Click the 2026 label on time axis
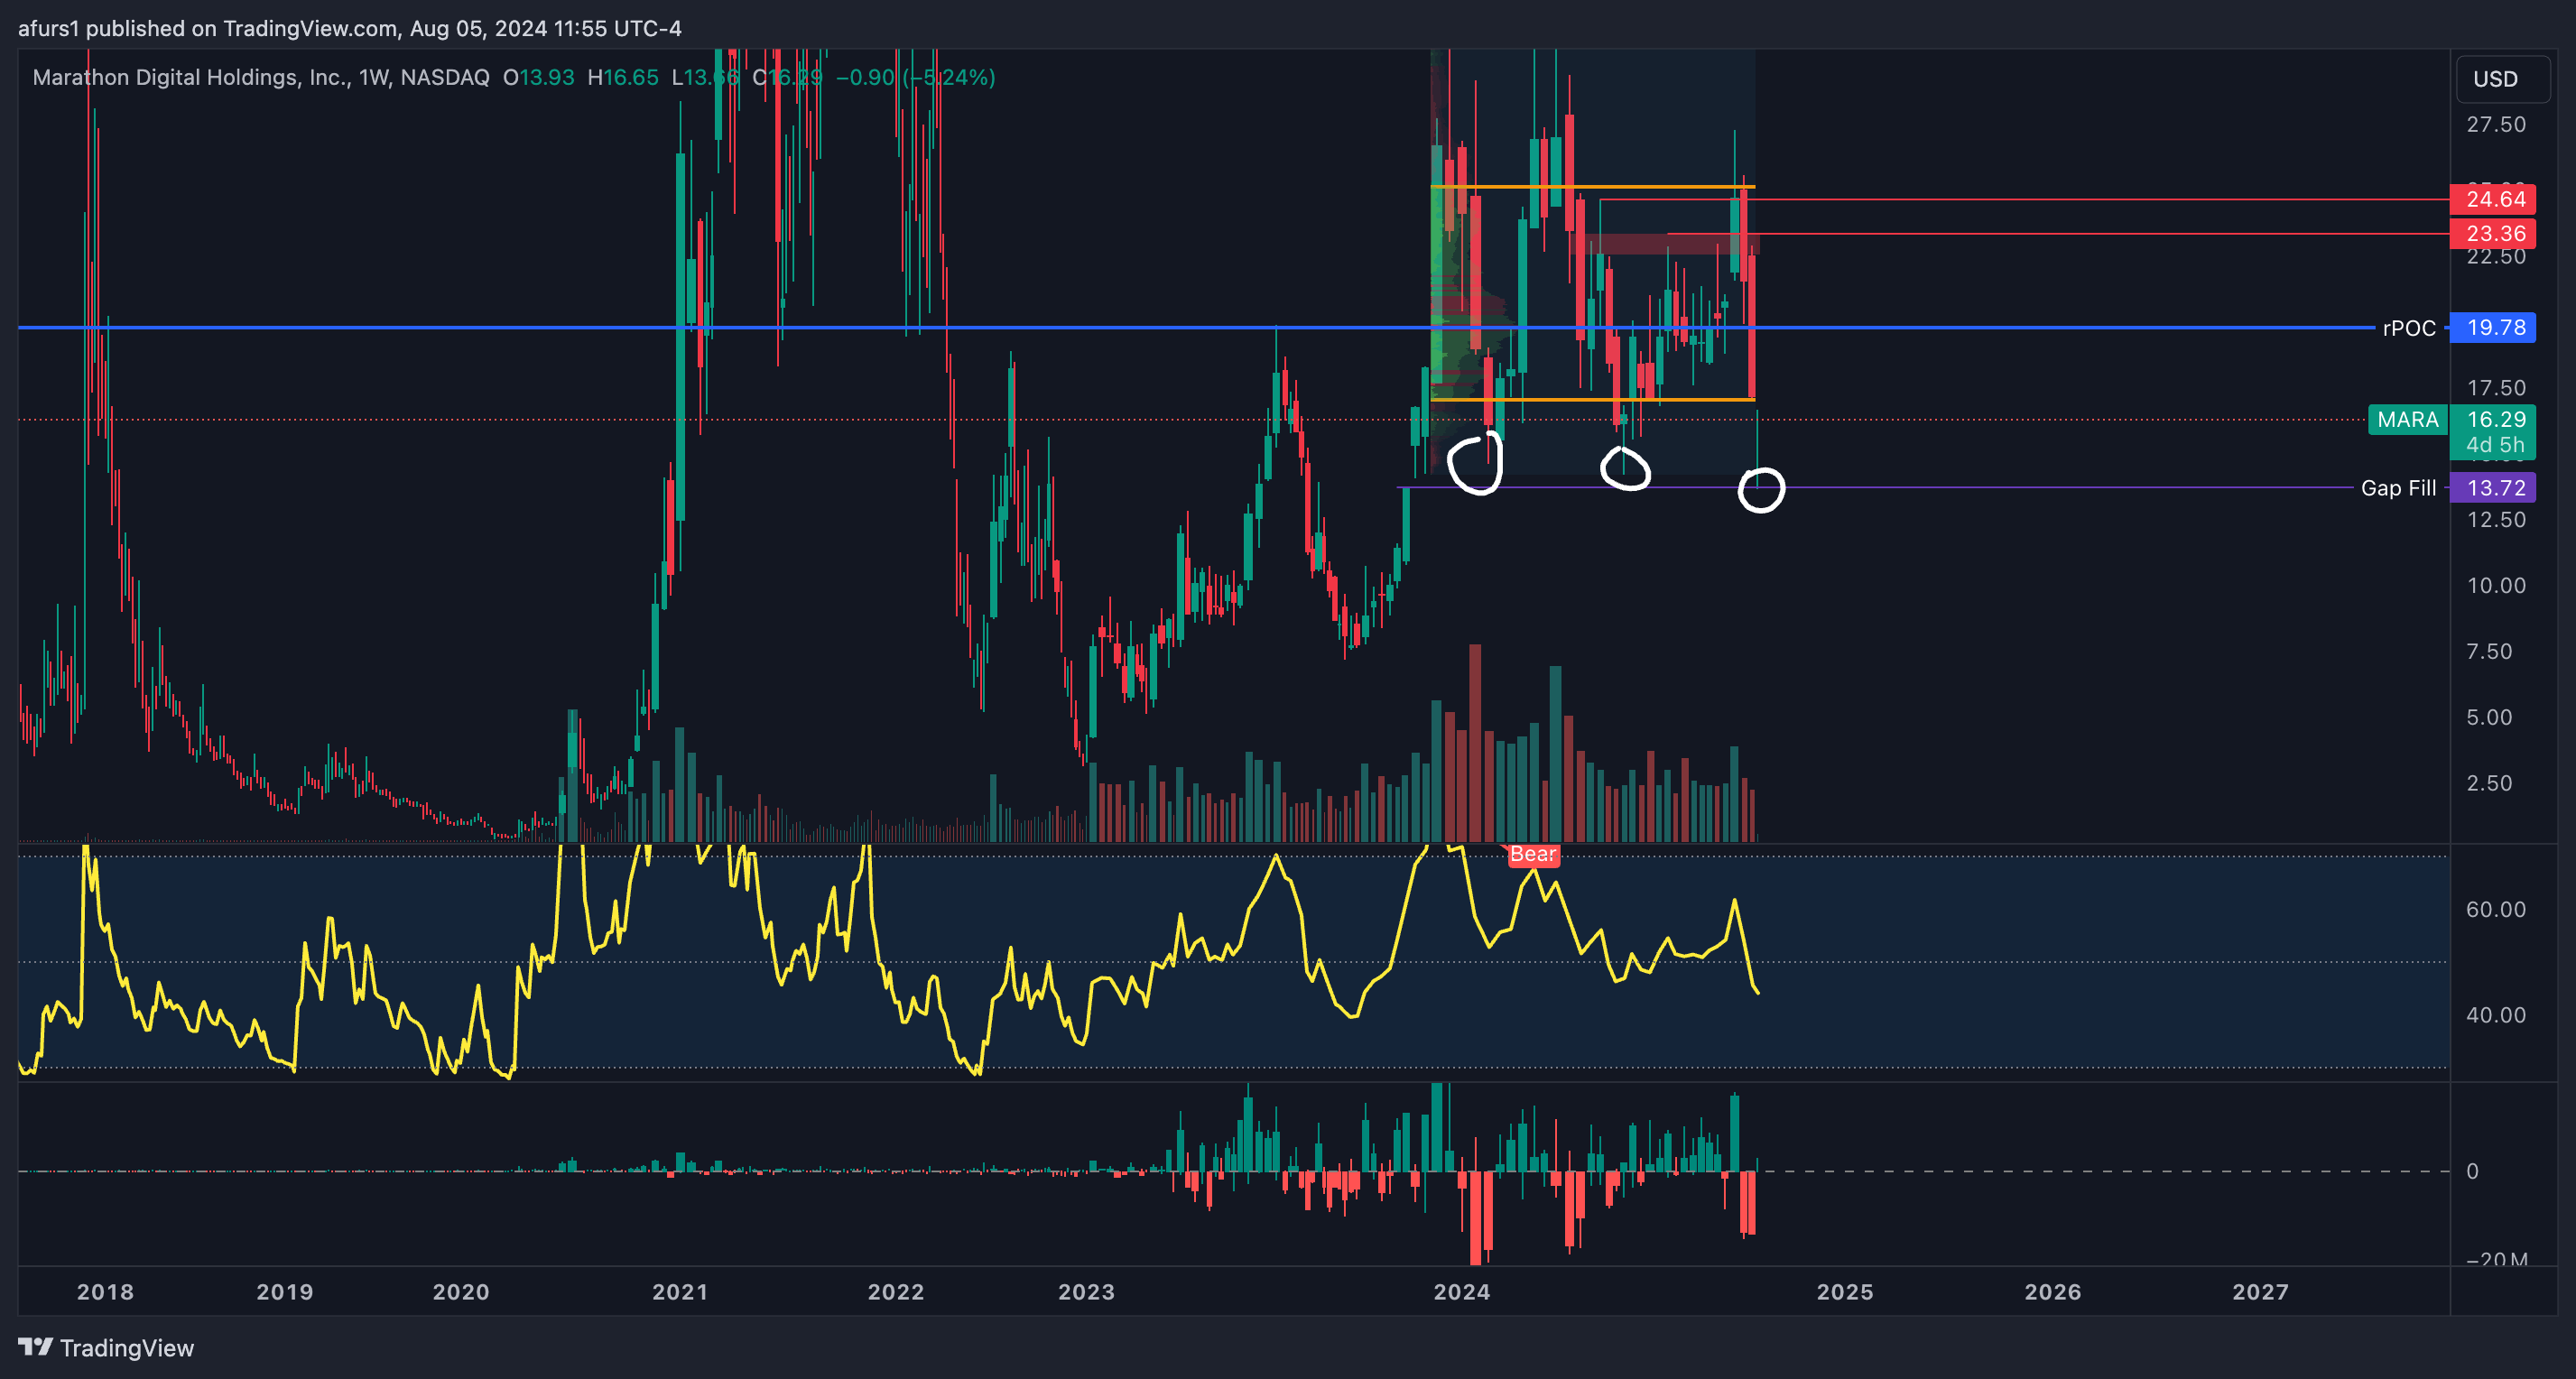Viewport: 2576px width, 1379px height. [2053, 1292]
